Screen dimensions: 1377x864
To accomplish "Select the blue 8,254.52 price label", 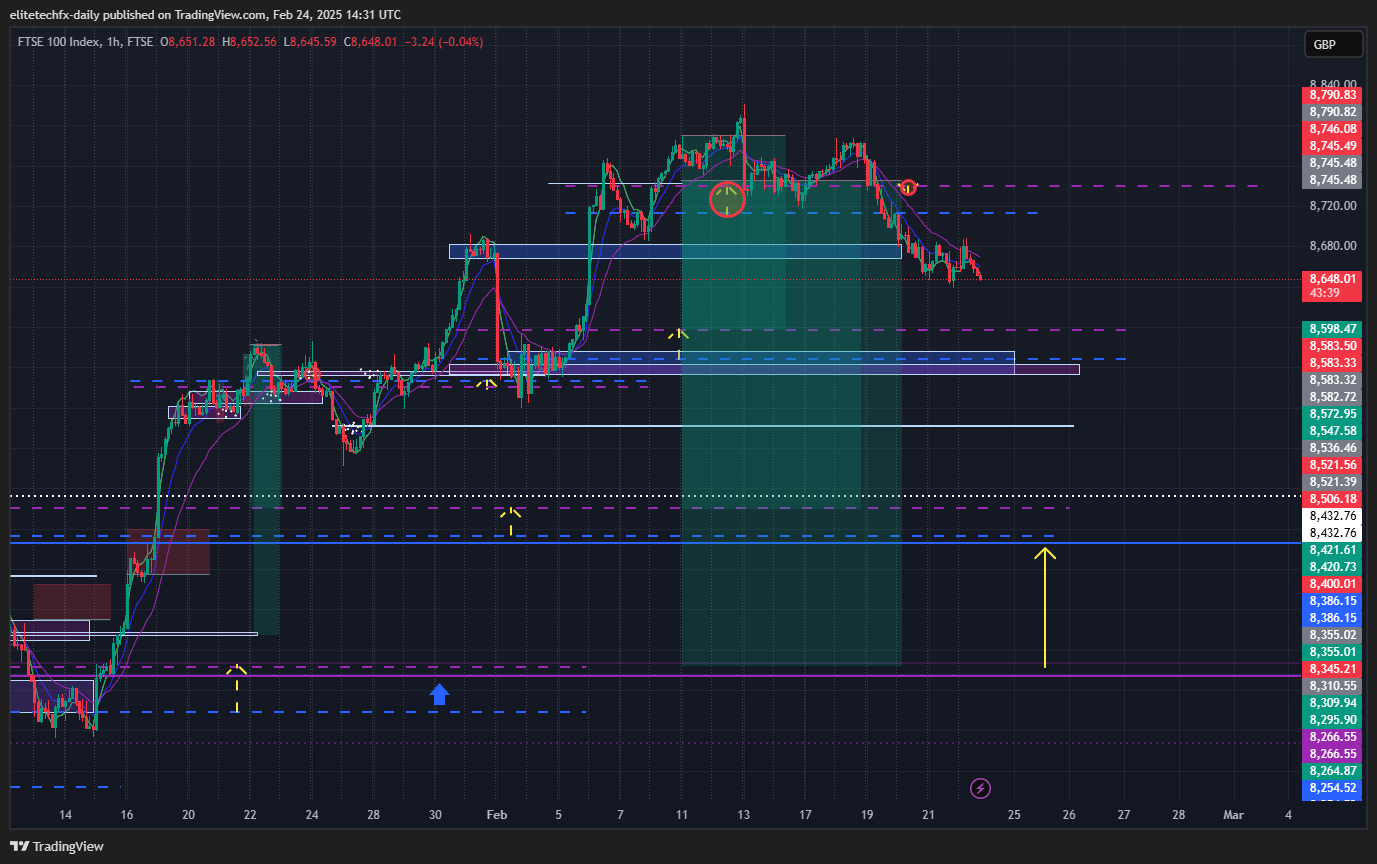I will (1332, 788).
